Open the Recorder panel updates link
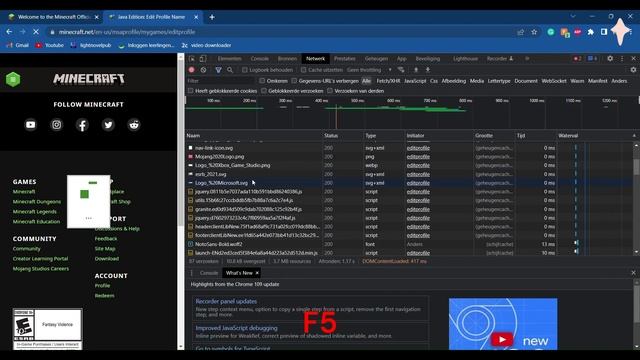Screen dimensions: 640x360 coord(226,301)
